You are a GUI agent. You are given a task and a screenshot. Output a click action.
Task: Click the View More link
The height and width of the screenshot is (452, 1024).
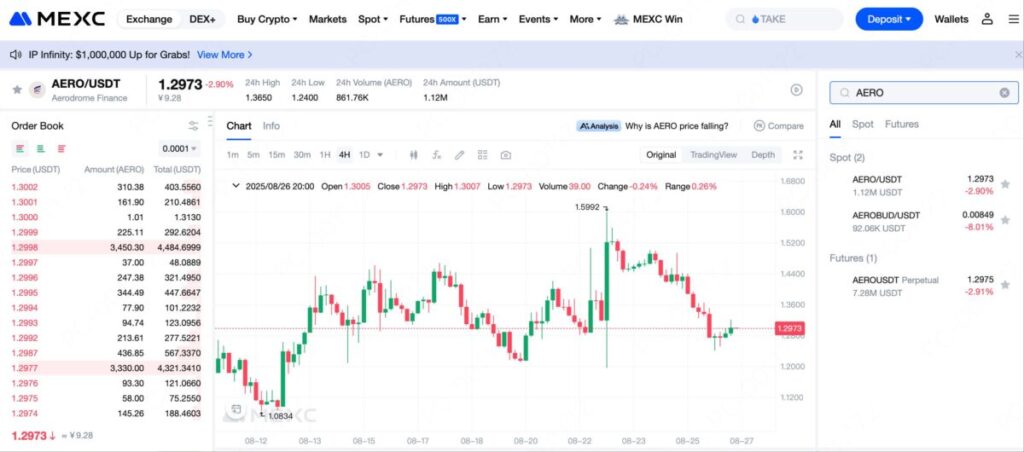click(x=225, y=55)
